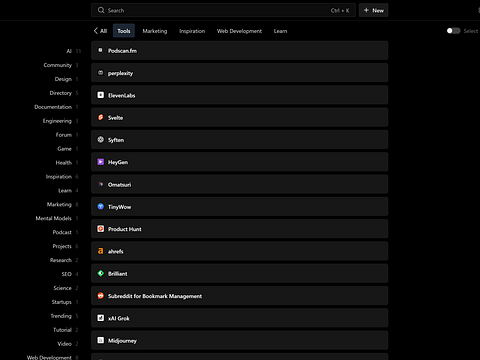Screen dimensions: 480x360
Task: Click the Syften favicon icon
Action: (x=100, y=140)
